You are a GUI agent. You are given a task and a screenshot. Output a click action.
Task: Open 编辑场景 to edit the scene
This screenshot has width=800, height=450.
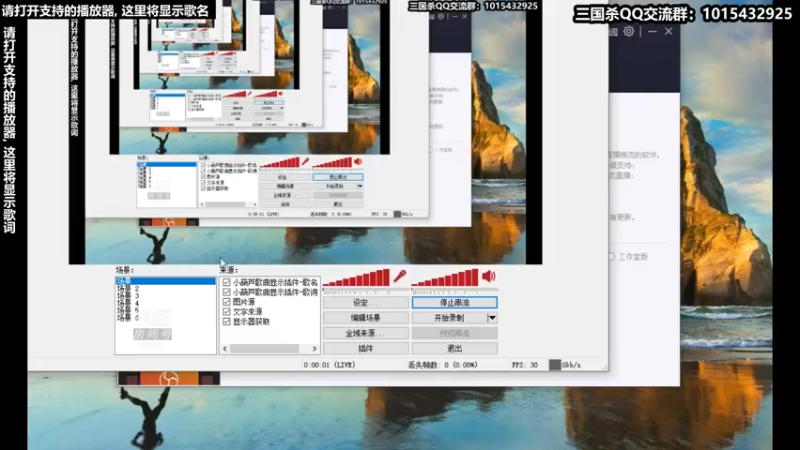366,318
